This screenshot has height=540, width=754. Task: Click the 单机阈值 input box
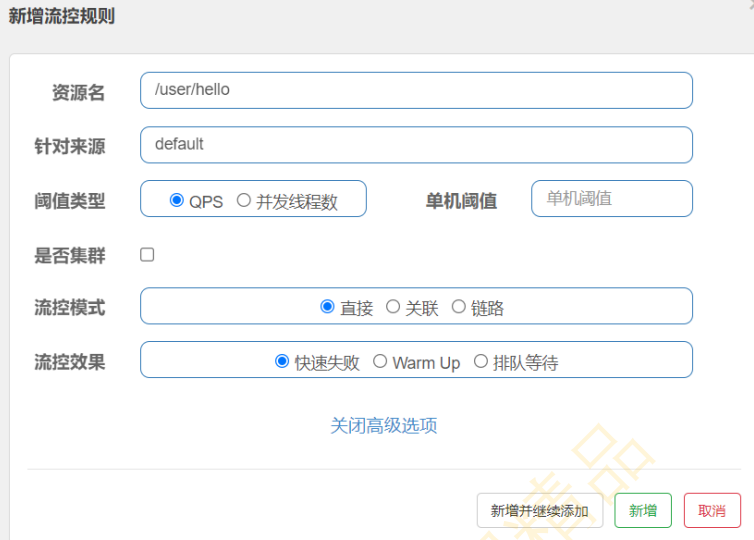coord(611,198)
